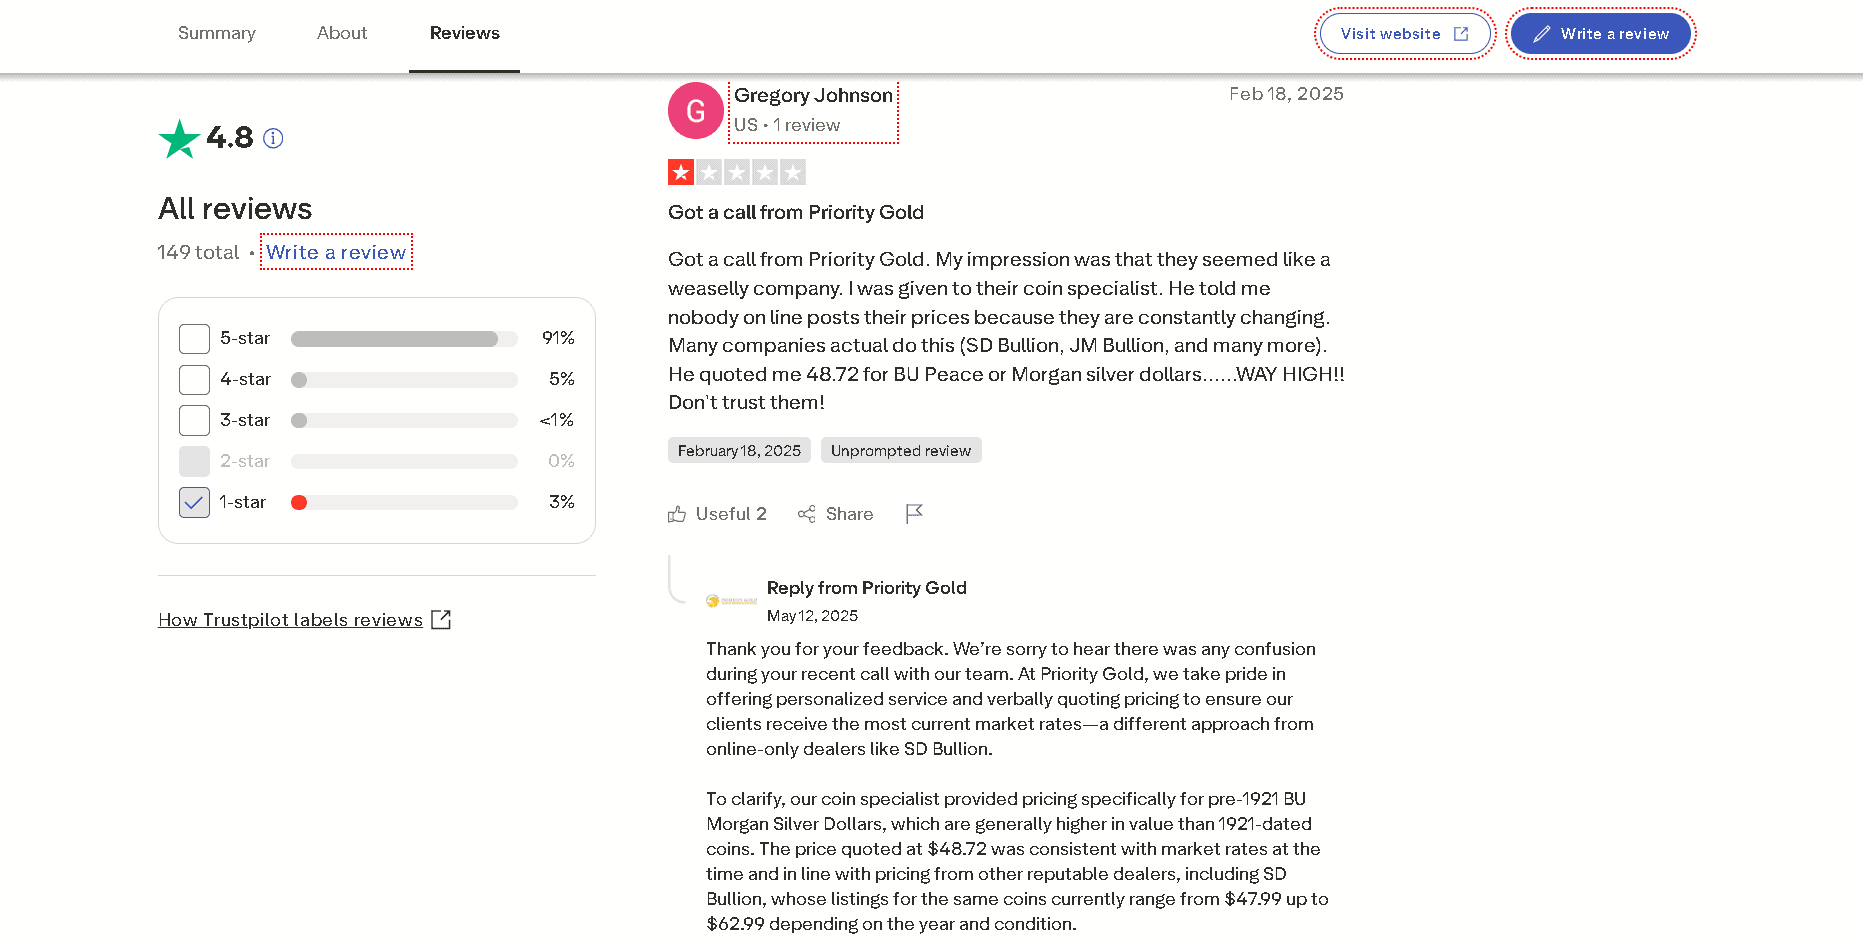Click the 4.8 rating score
Image resolution: width=1863 pixels, height=948 pixels.
[x=230, y=138]
